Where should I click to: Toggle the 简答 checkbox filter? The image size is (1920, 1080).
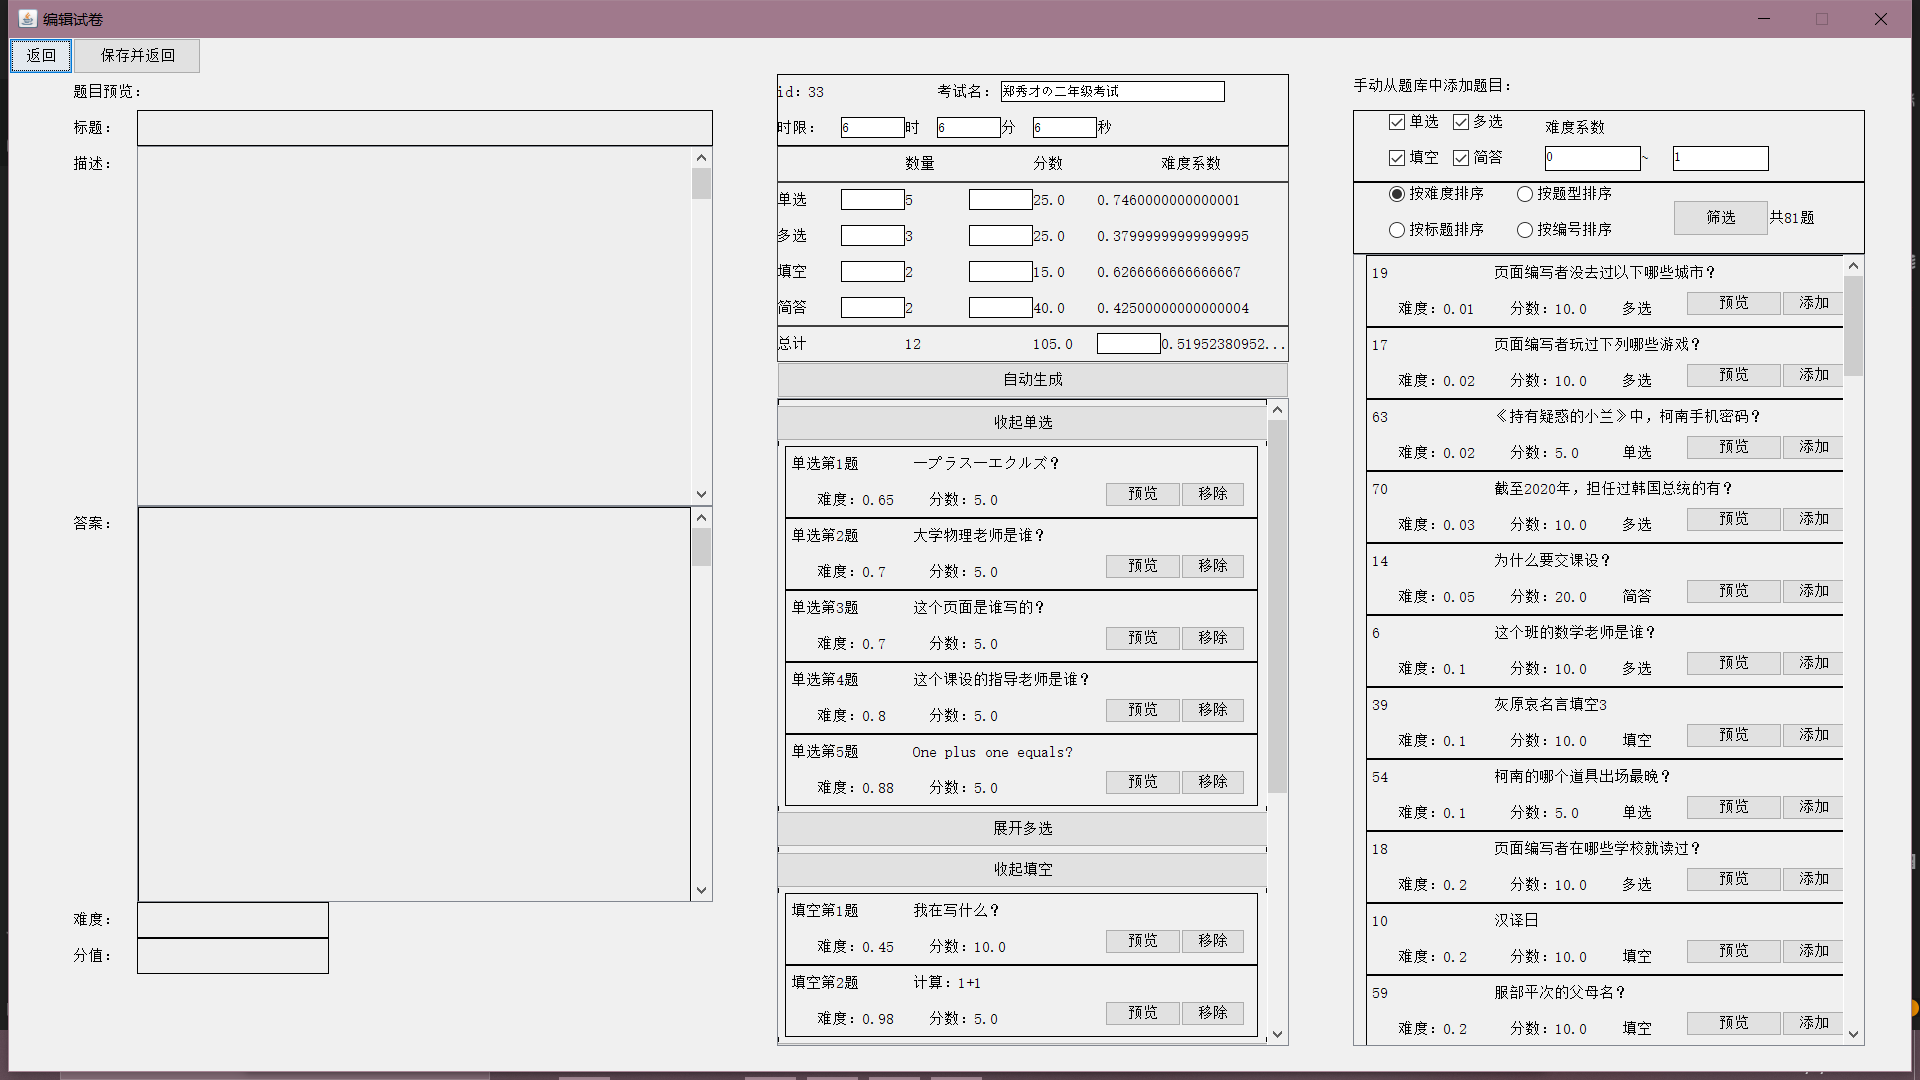(1461, 158)
